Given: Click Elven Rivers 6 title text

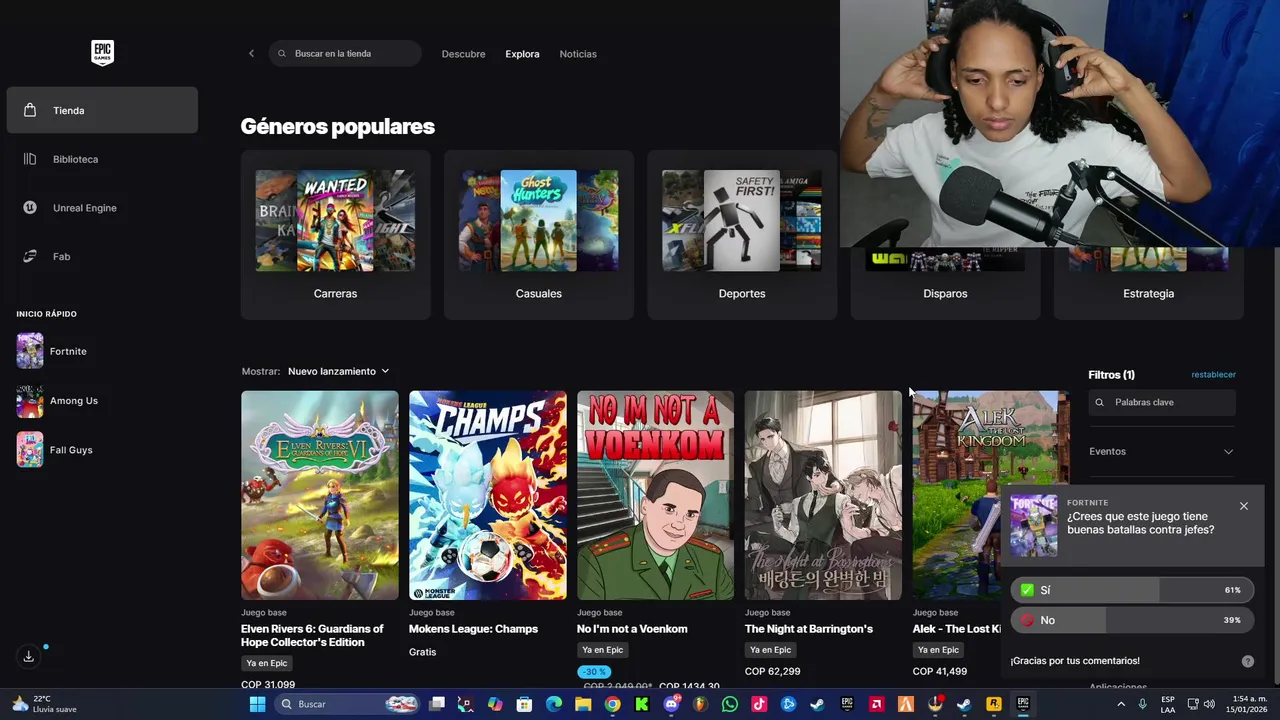Looking at the screenshot, I should pos(312,635).
